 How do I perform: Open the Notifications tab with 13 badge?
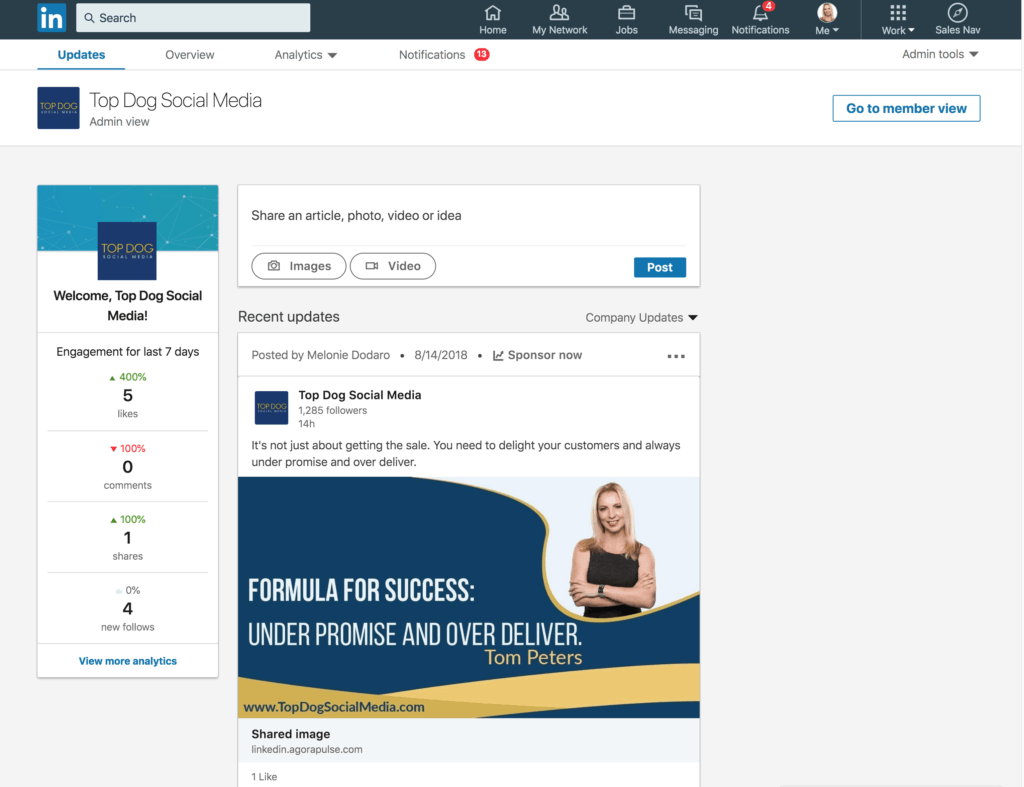coord(444,55)
